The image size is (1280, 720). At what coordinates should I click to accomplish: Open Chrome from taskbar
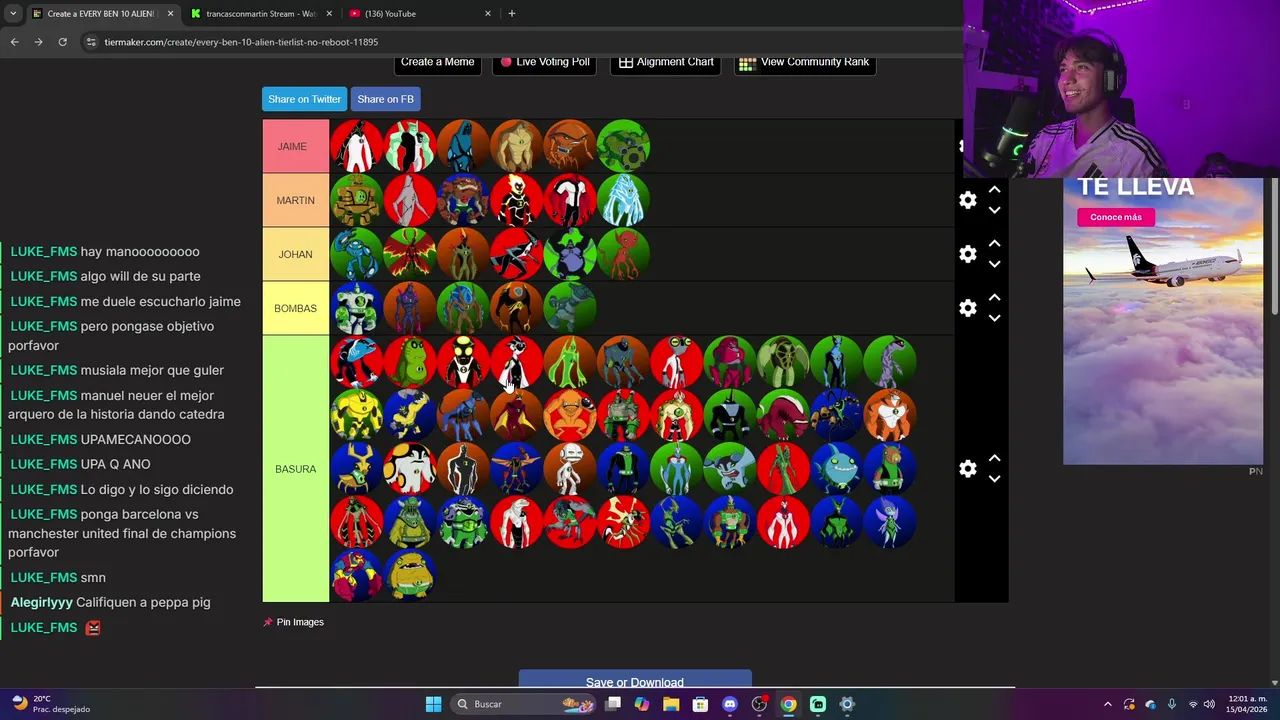click(x=788, y=704)
